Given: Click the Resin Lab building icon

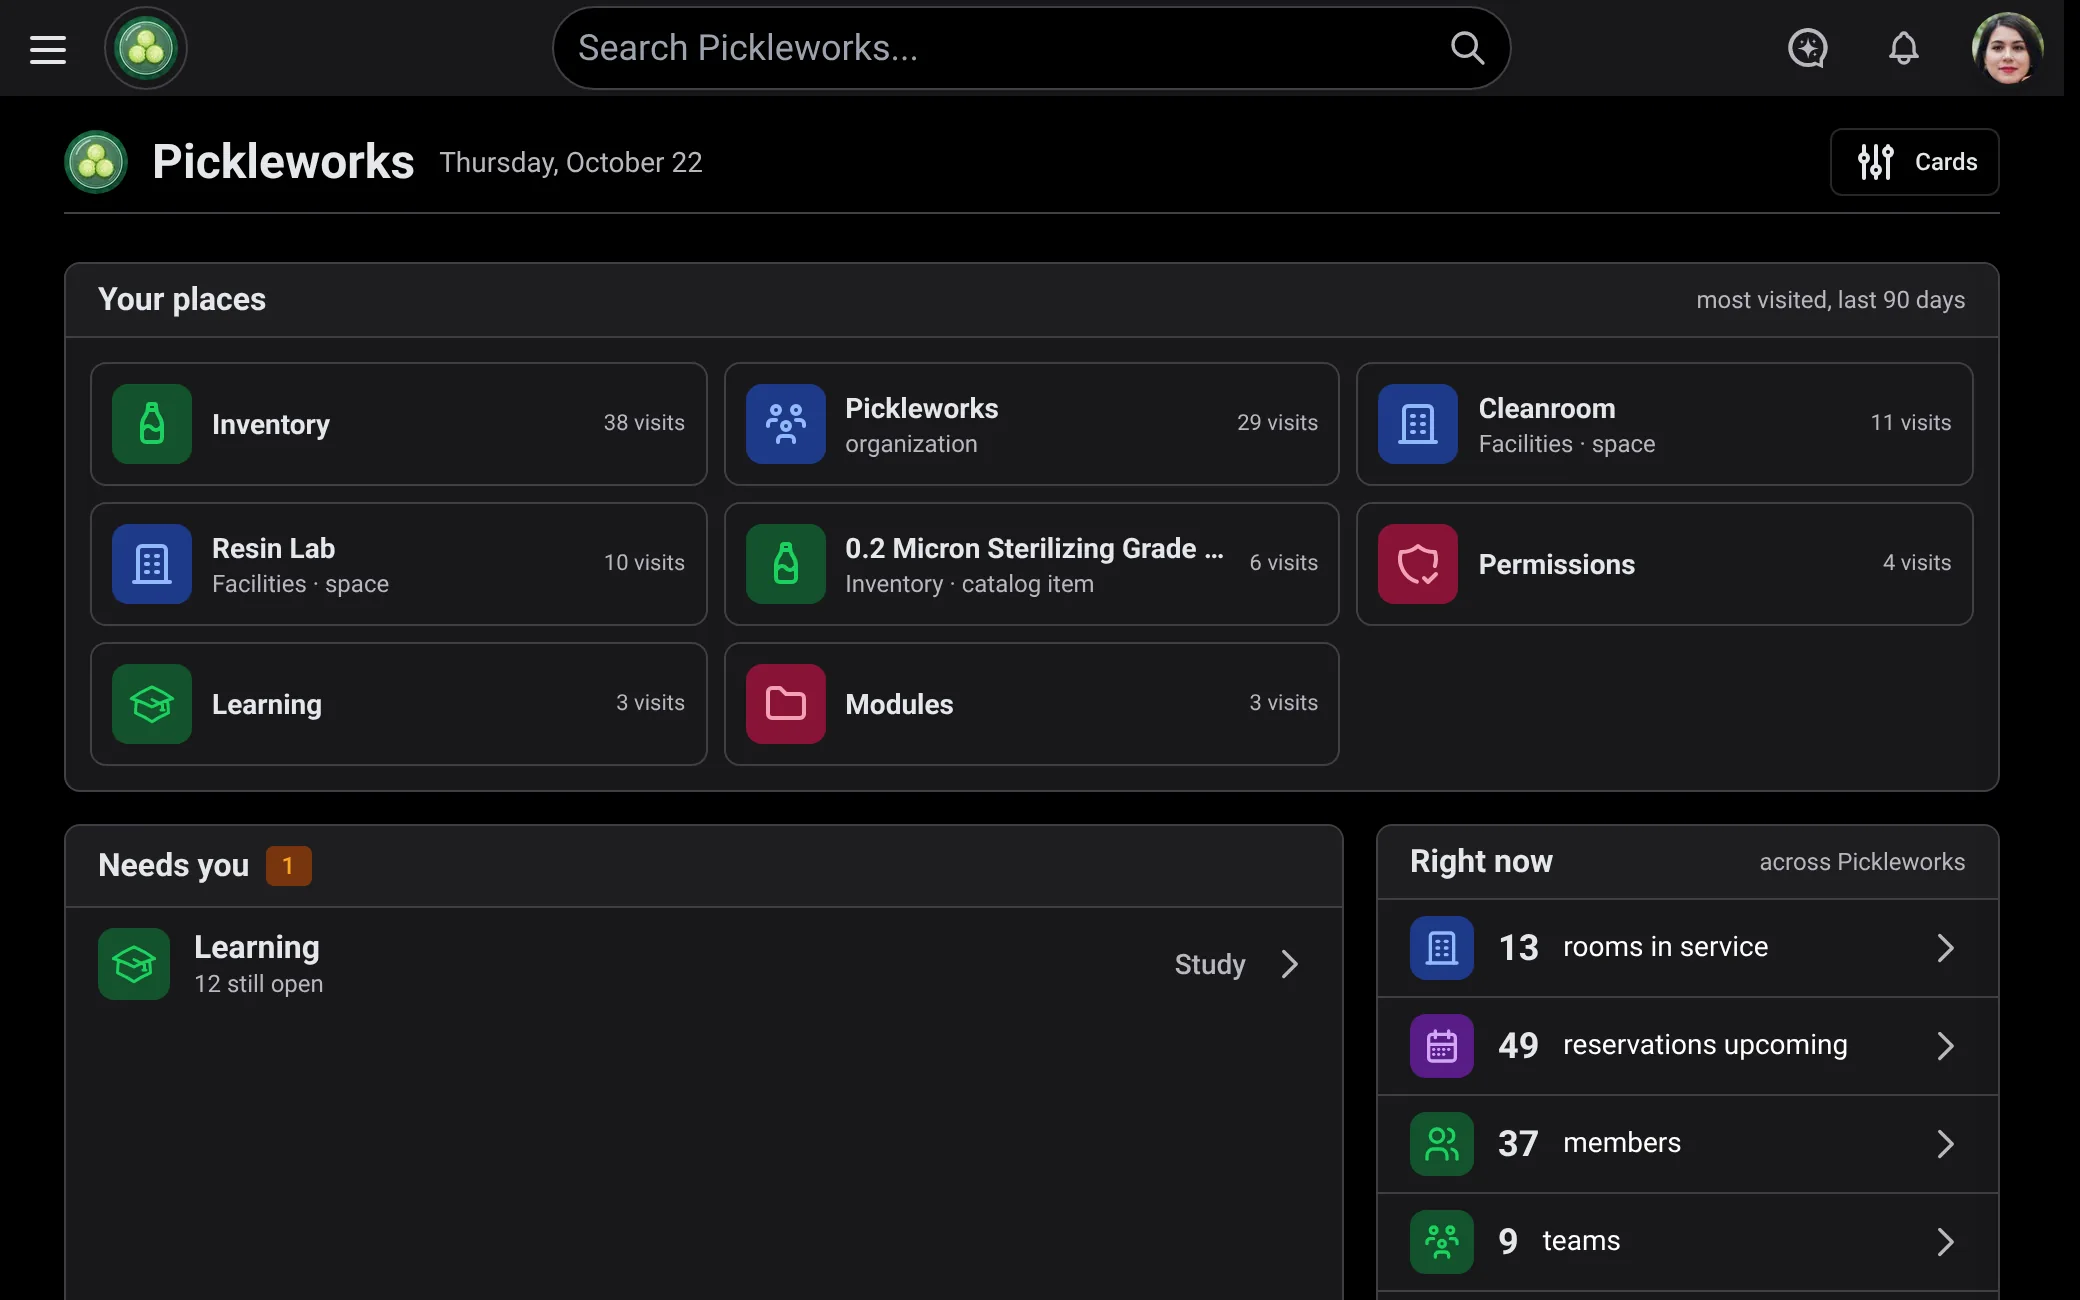Looking at the screenshot, I should [x=152, y=564].
